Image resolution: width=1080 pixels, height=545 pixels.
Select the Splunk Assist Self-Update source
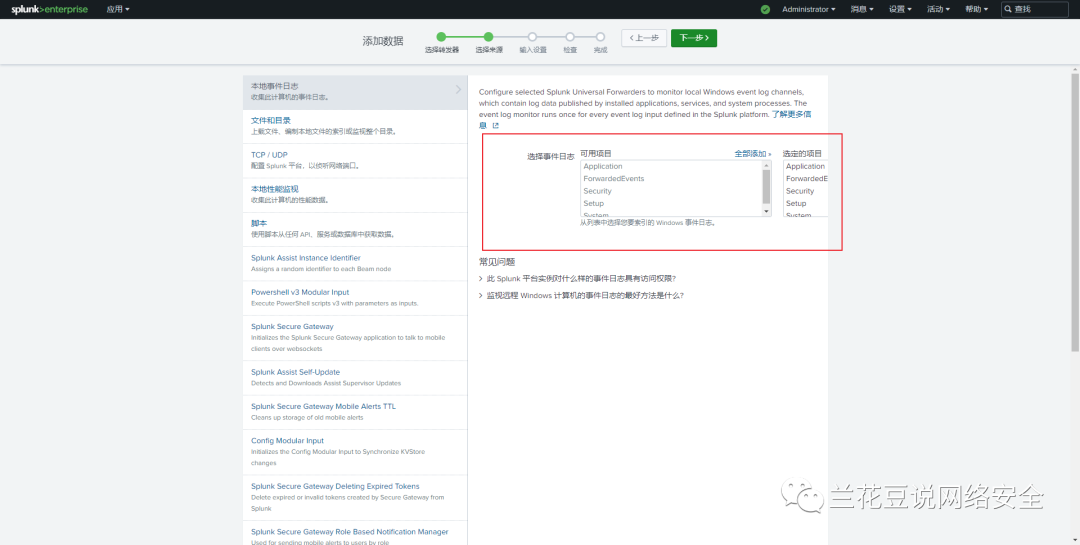point(355,378)
